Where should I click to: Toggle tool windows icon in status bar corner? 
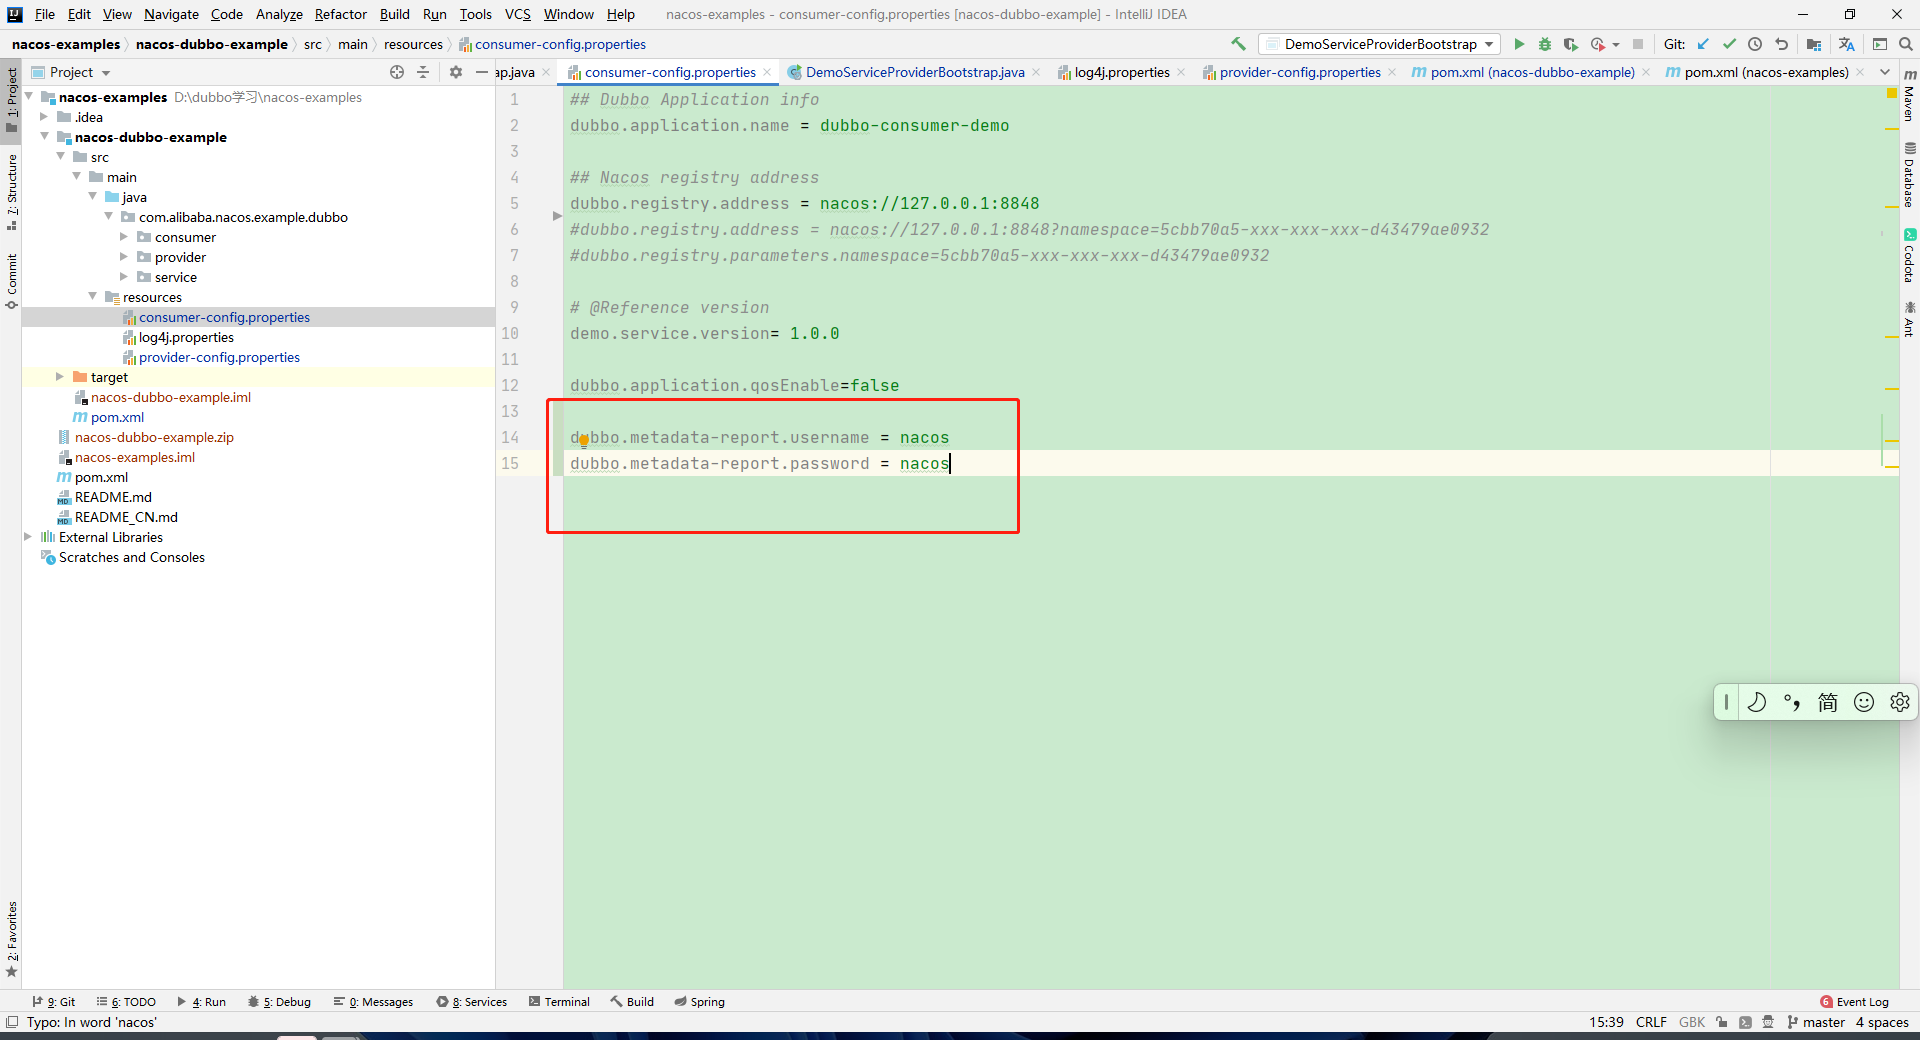tap(12, 1022)
